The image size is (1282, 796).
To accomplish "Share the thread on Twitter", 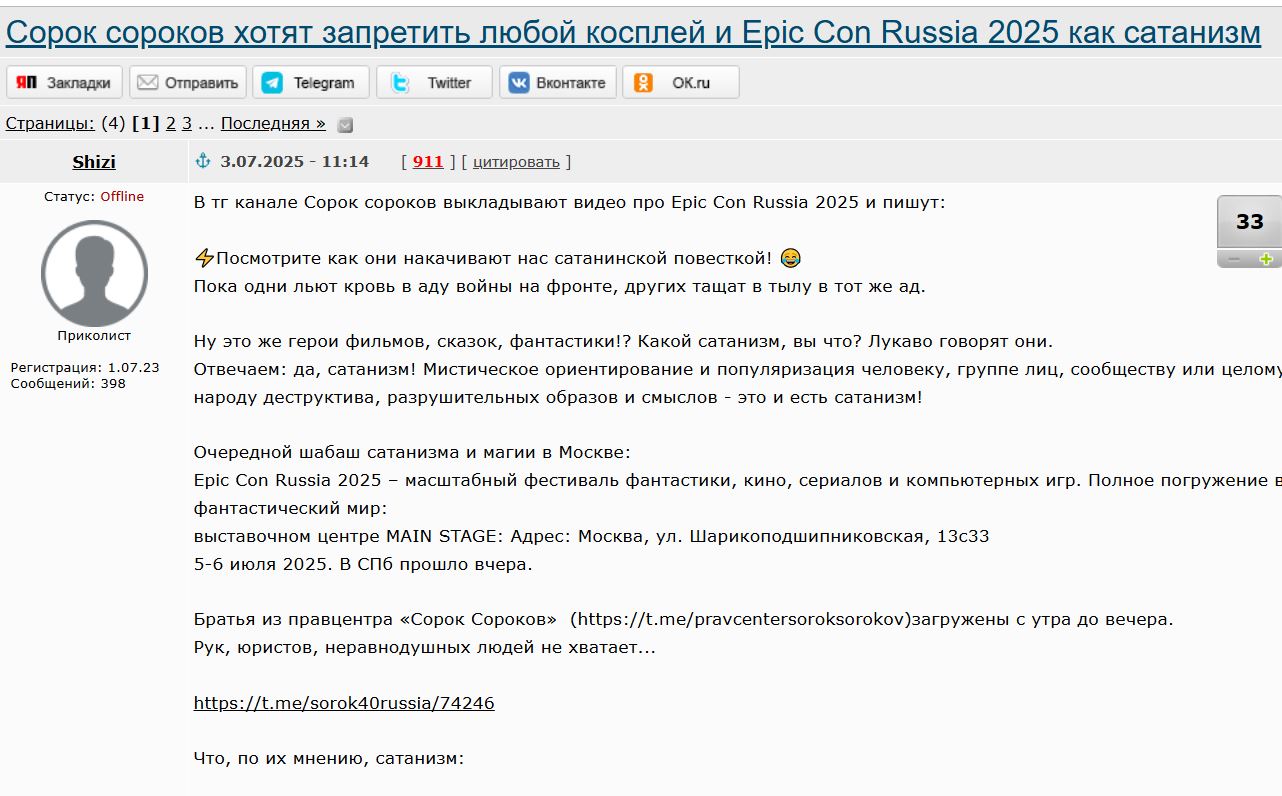I will [434, 83].
